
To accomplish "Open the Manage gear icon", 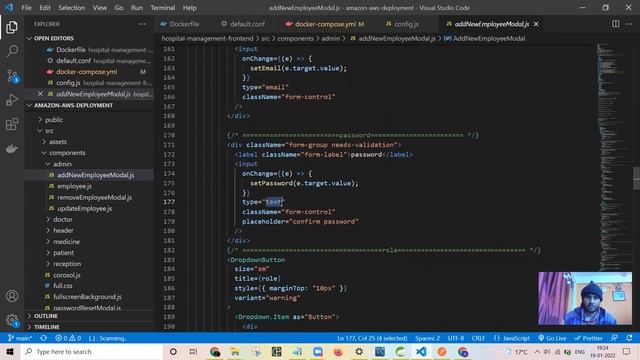I will 12,320.
